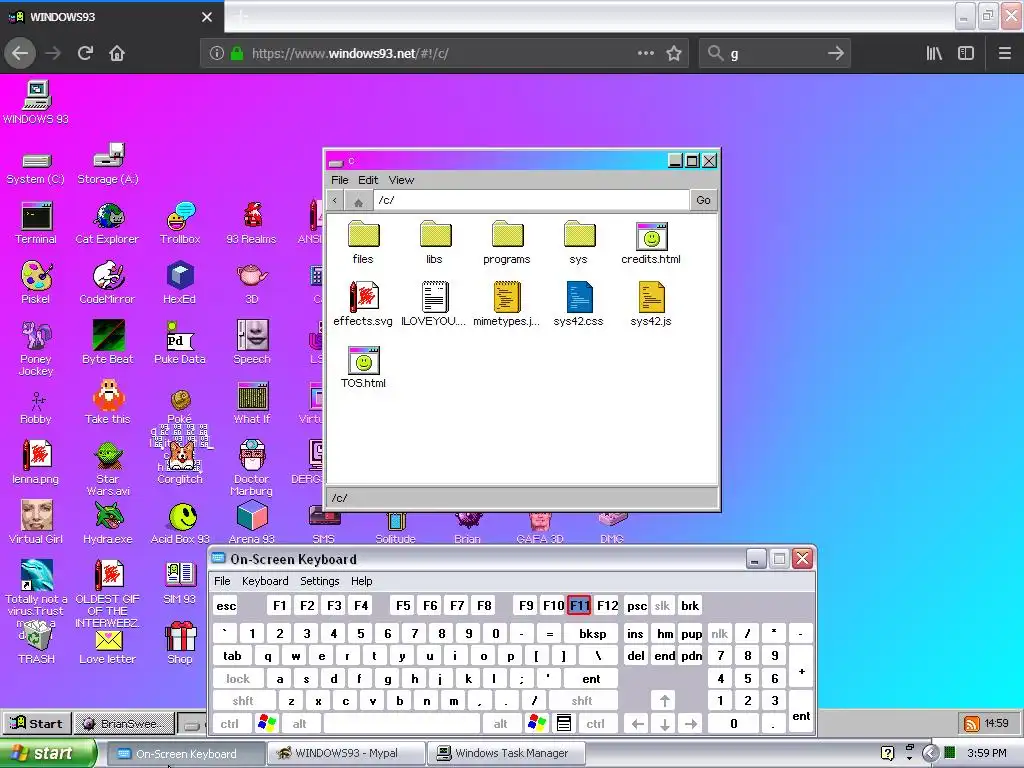Screen dimensions: 1024x768
Task: Open the Help menu in On-Screen Keyboard
Action: [361, 581]
